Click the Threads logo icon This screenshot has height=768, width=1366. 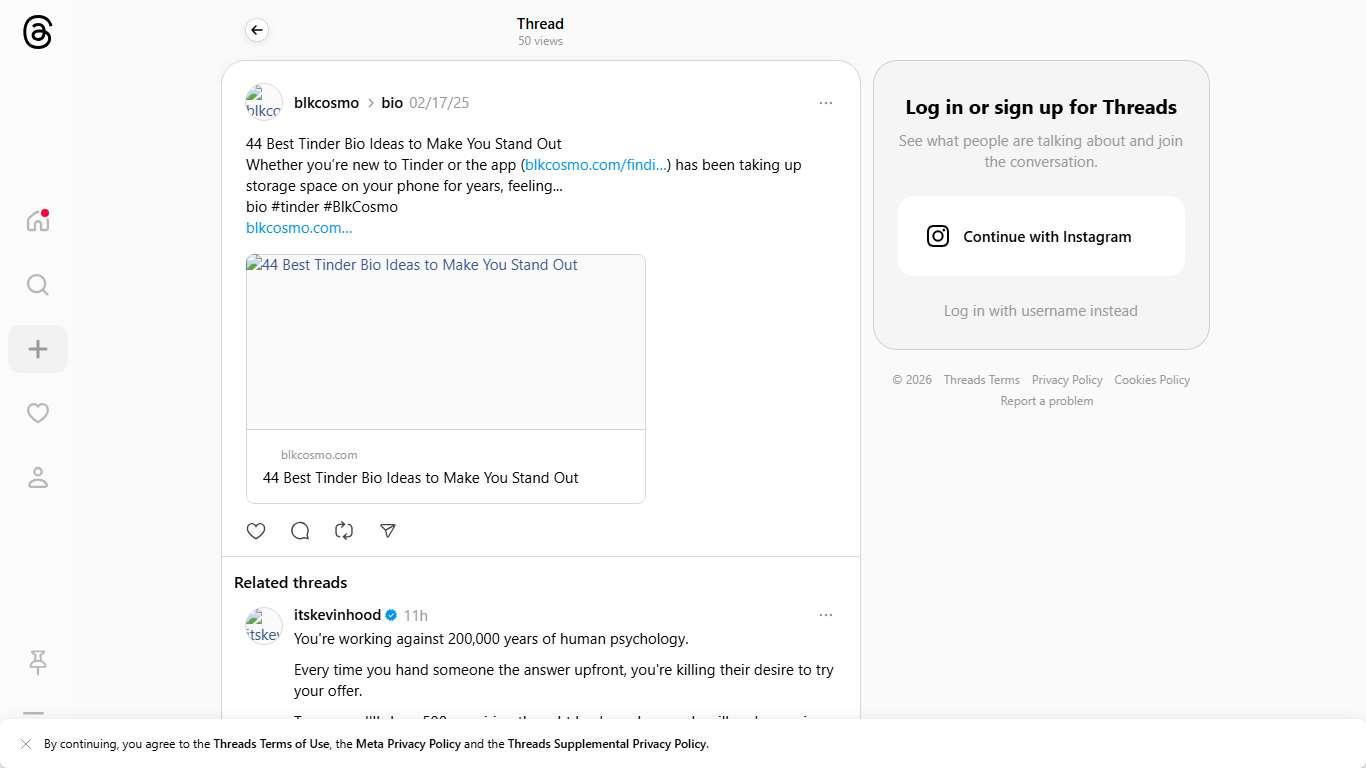click(x=37, y=33)
